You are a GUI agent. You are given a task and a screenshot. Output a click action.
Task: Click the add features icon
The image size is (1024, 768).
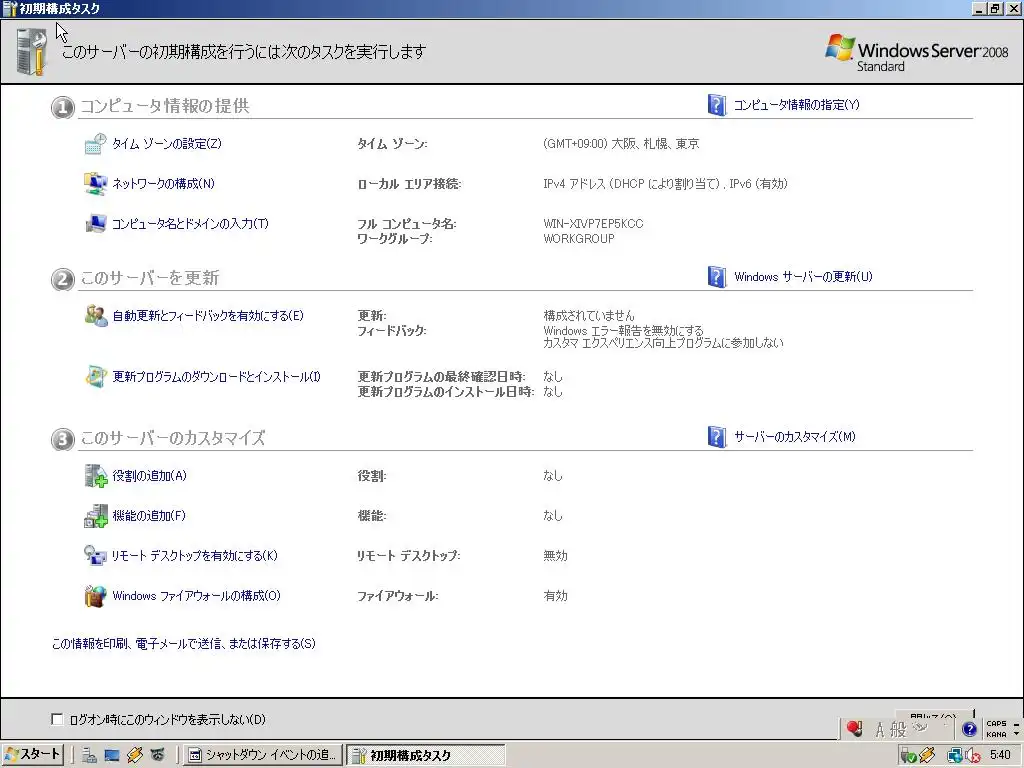coord(96,516)
